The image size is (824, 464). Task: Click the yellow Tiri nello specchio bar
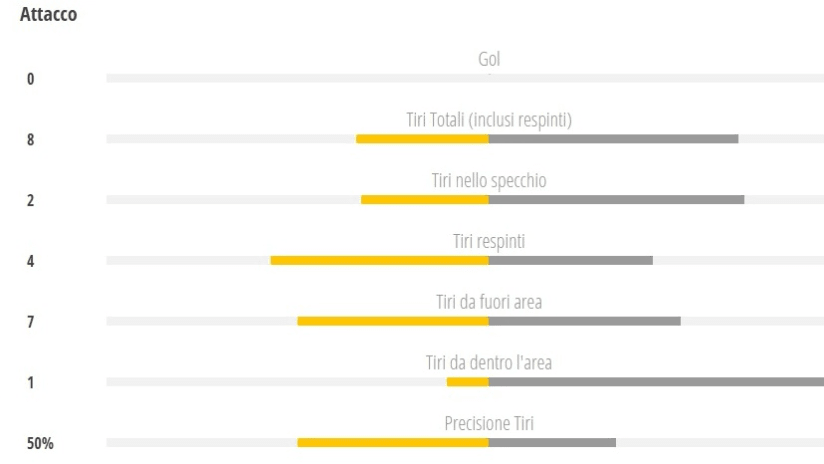point(425,199)
